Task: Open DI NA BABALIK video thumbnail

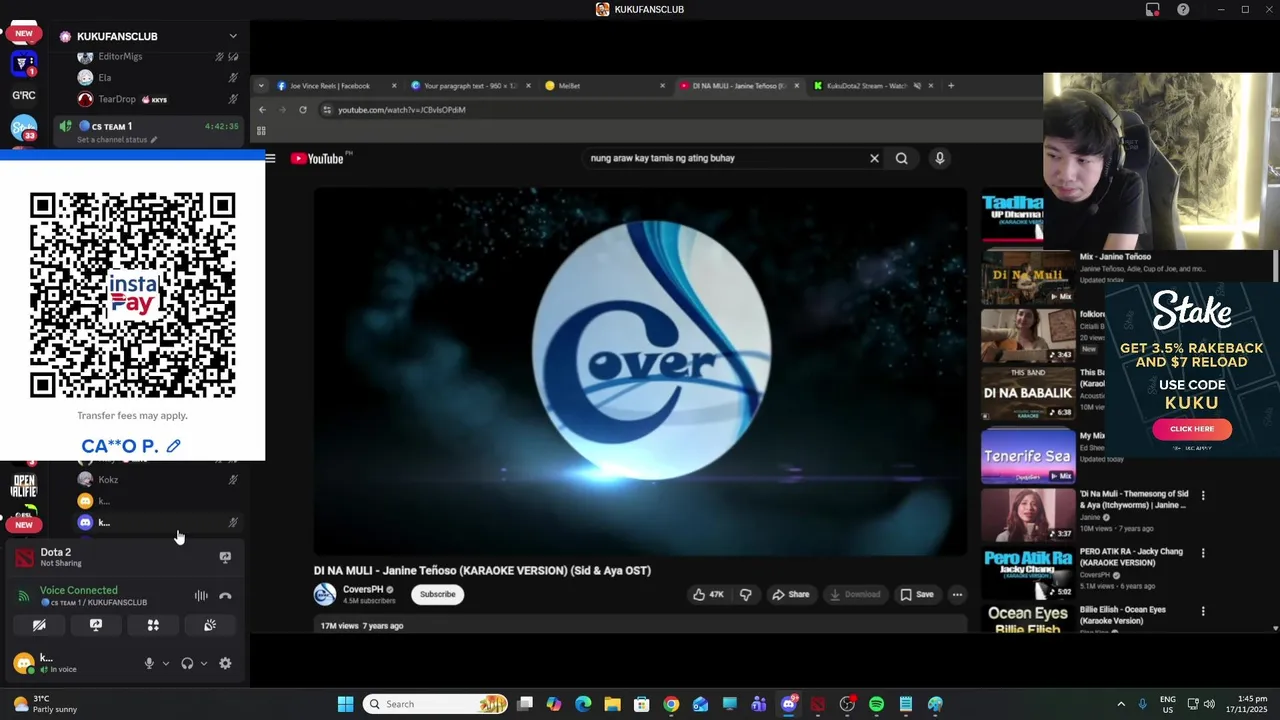Action: coord(1028,396)
